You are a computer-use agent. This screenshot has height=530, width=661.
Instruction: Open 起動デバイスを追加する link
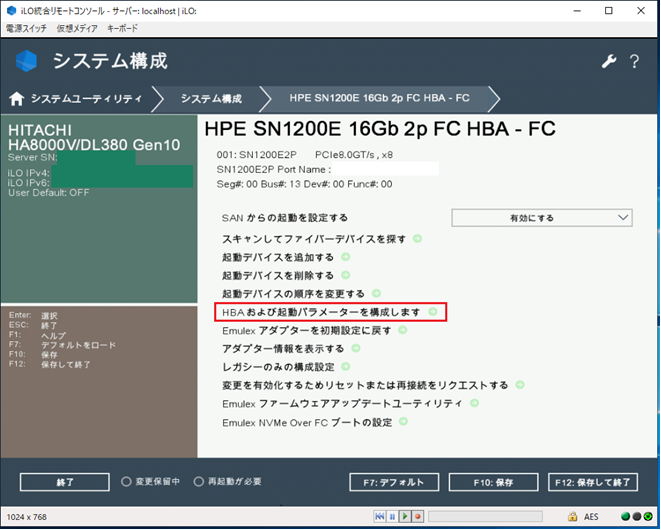278,257
